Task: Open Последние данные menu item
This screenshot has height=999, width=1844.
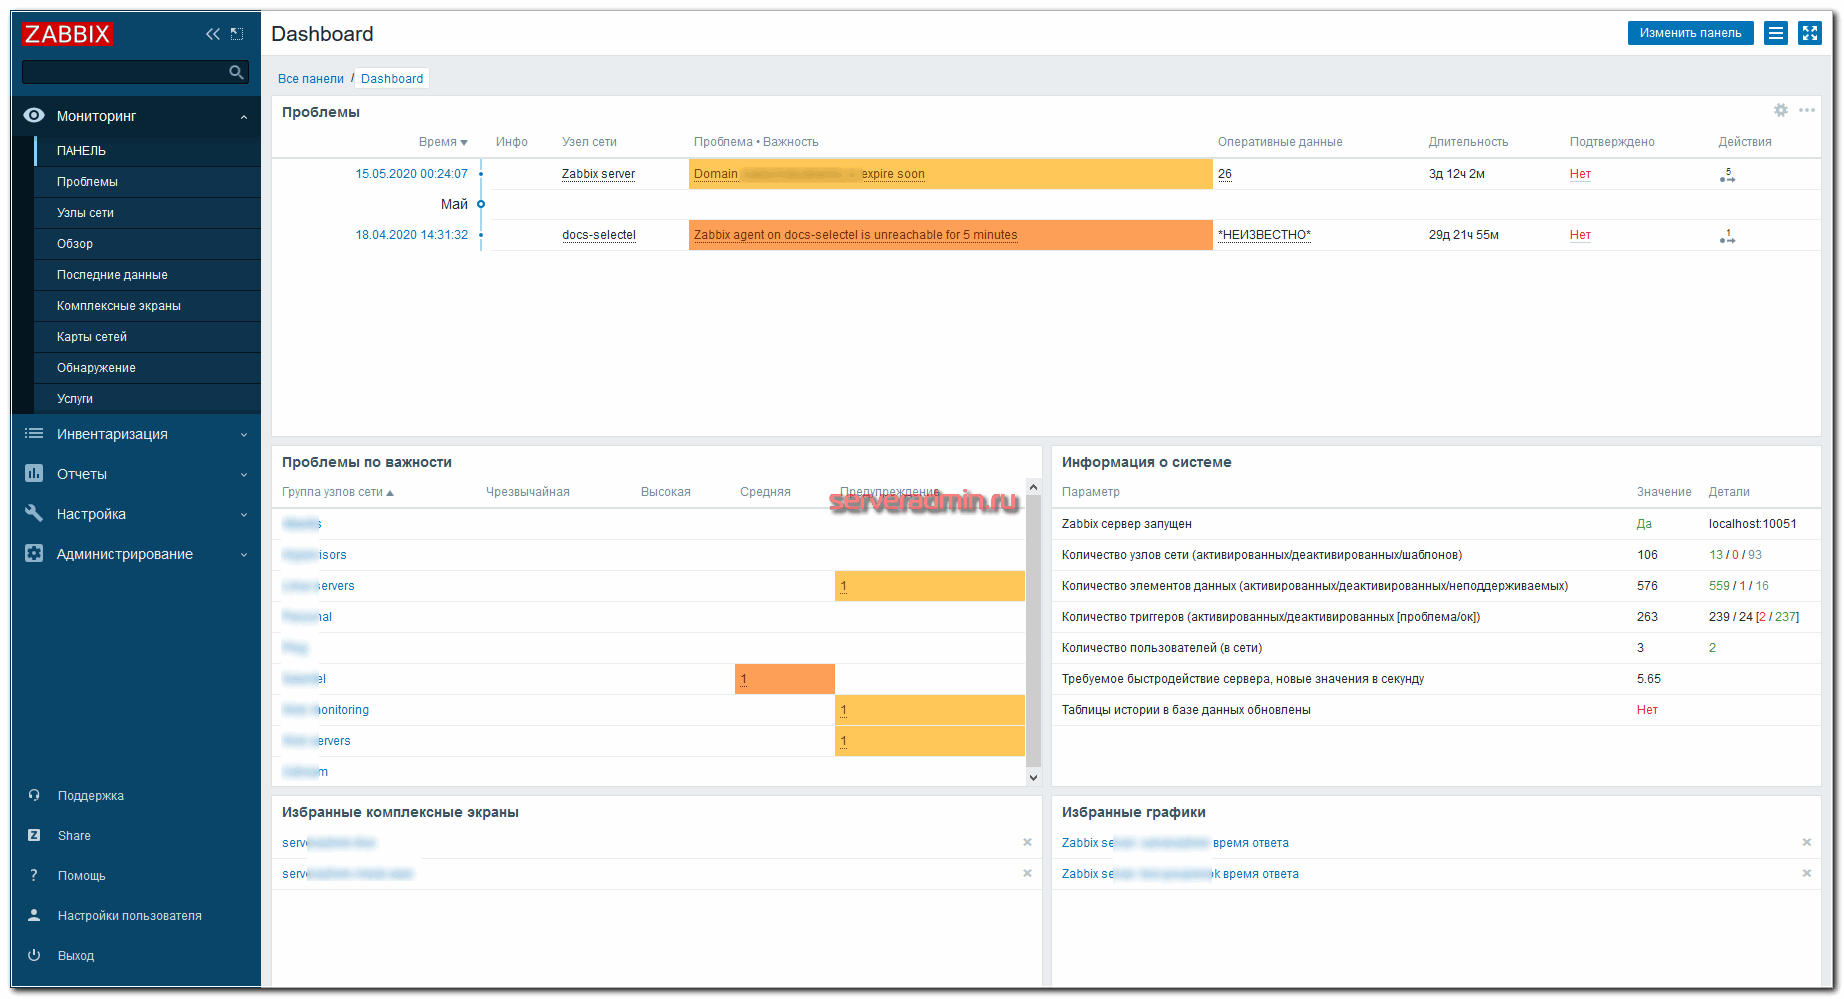Action: 112,275
